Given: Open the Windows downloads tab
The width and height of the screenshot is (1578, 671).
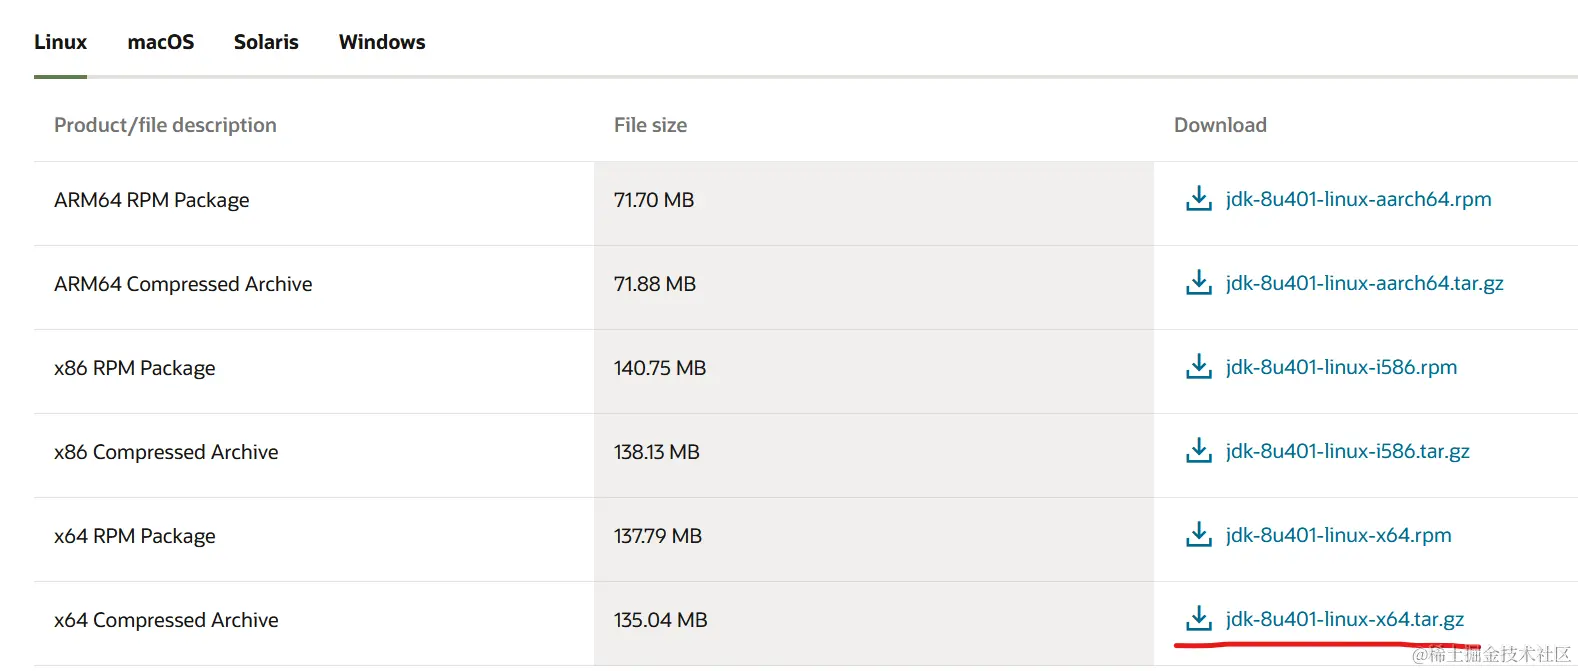Looking at the screenshot, I should [x=382, y=42].
